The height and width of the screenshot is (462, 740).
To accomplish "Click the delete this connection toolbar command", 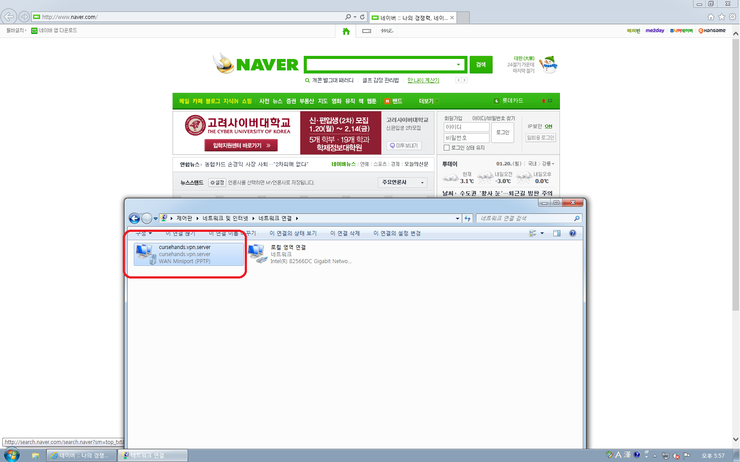I will point(345,233).
